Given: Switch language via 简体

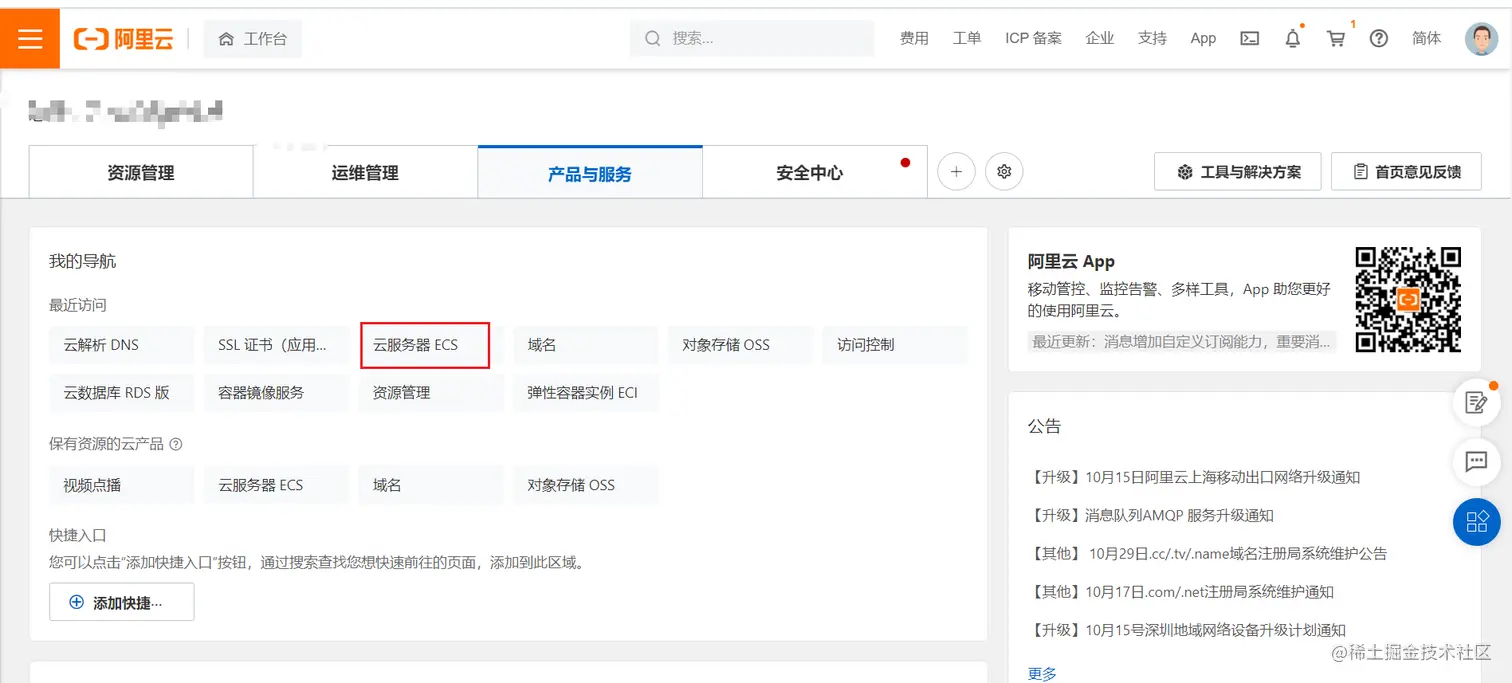Looking at the screenshot, I should coord(1427,38).
